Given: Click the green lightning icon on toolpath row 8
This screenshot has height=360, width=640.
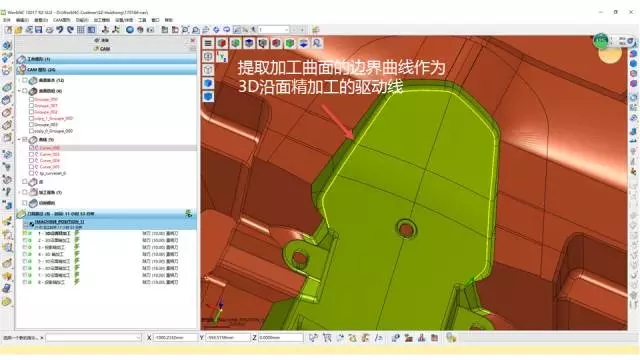Looking at the screenshot, I should coord(77,282).
